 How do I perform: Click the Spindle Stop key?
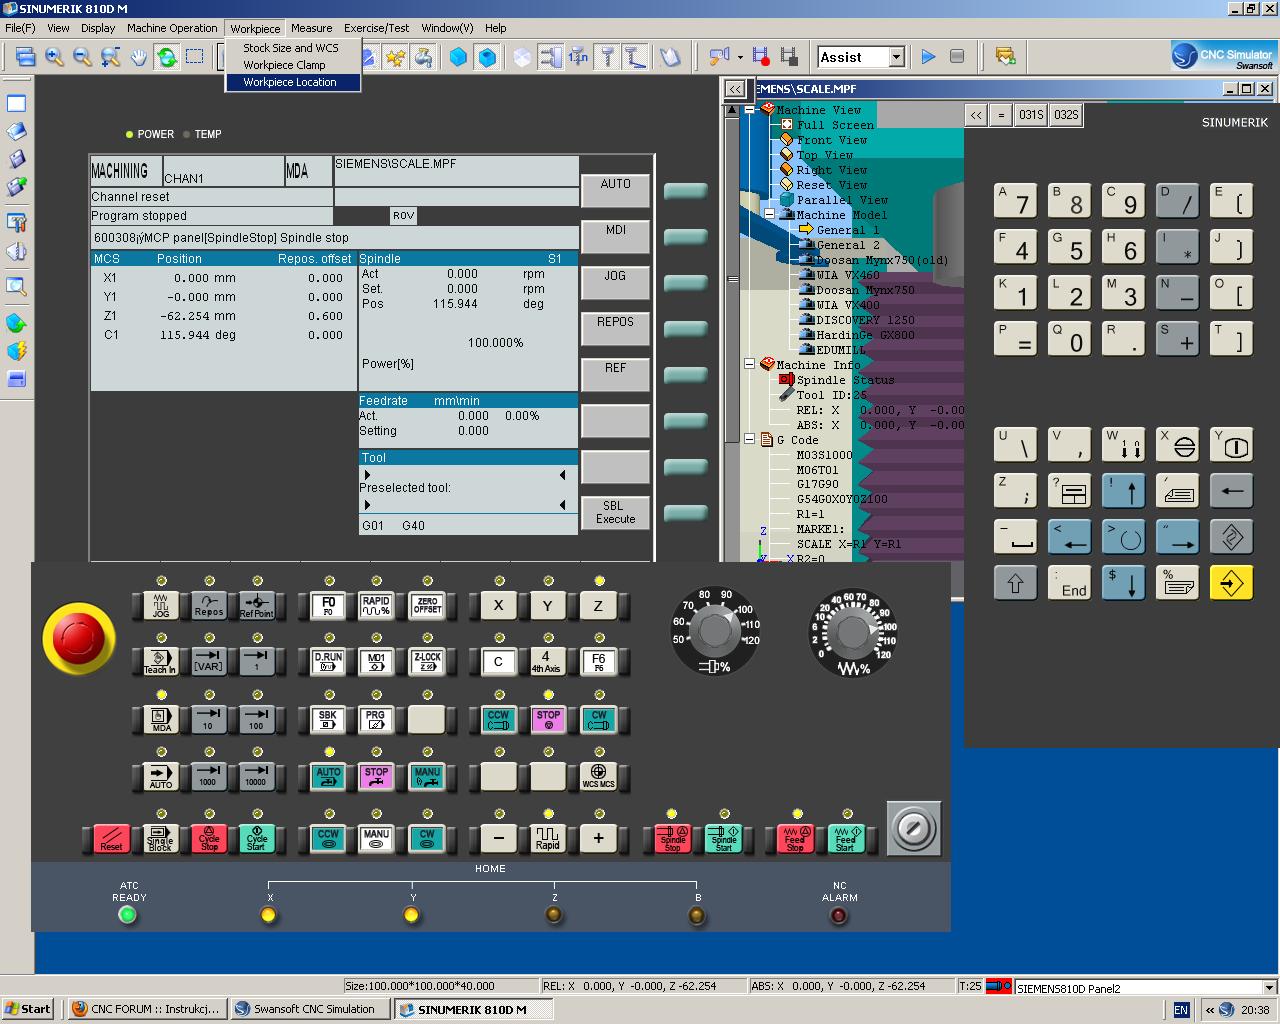(672, 838)
